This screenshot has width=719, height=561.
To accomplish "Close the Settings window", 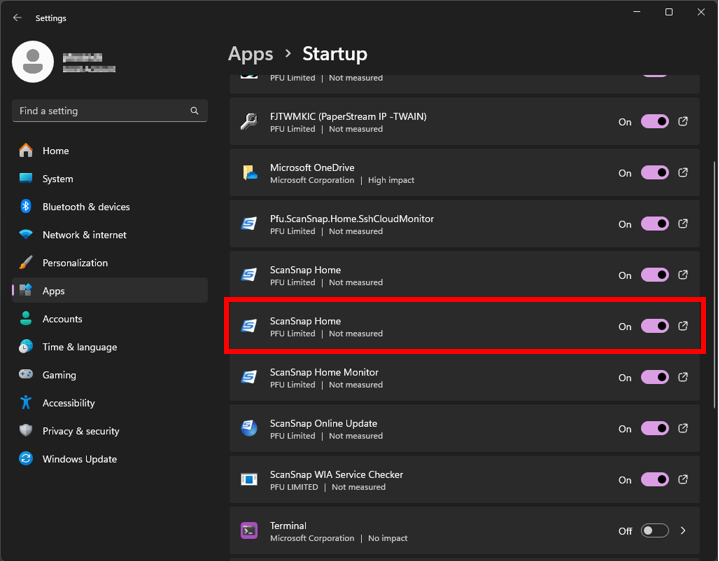I will point(701,12).
